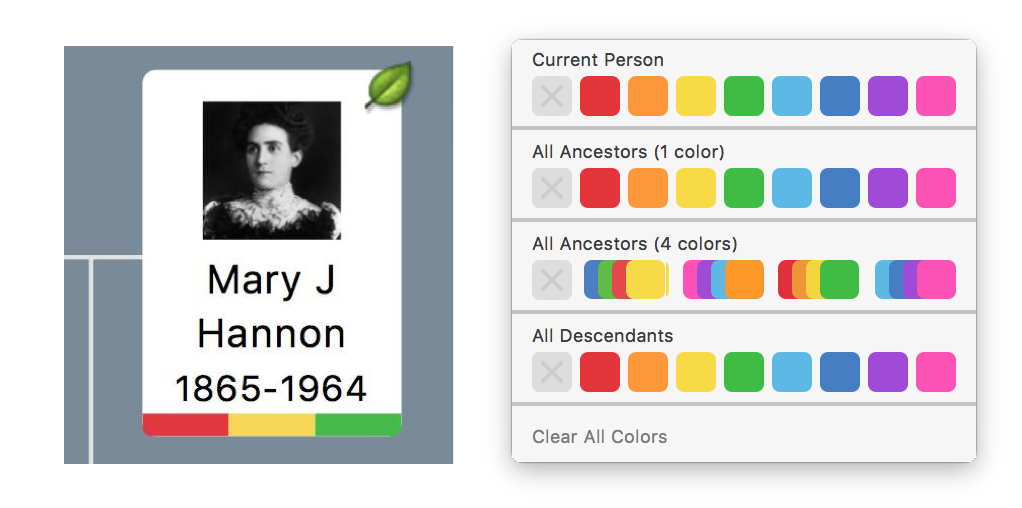
Task: Clear All Descendants color with X swatch
Action: pos(552,372)
